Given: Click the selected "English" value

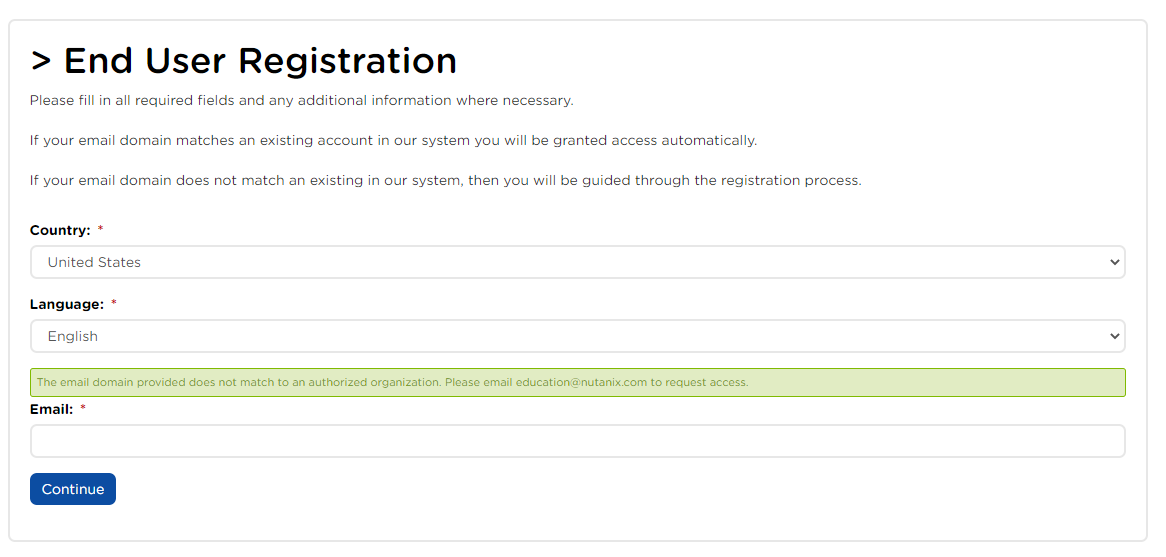Looking at the screenshot, I should pyautogui.click(x=73, y=336).
